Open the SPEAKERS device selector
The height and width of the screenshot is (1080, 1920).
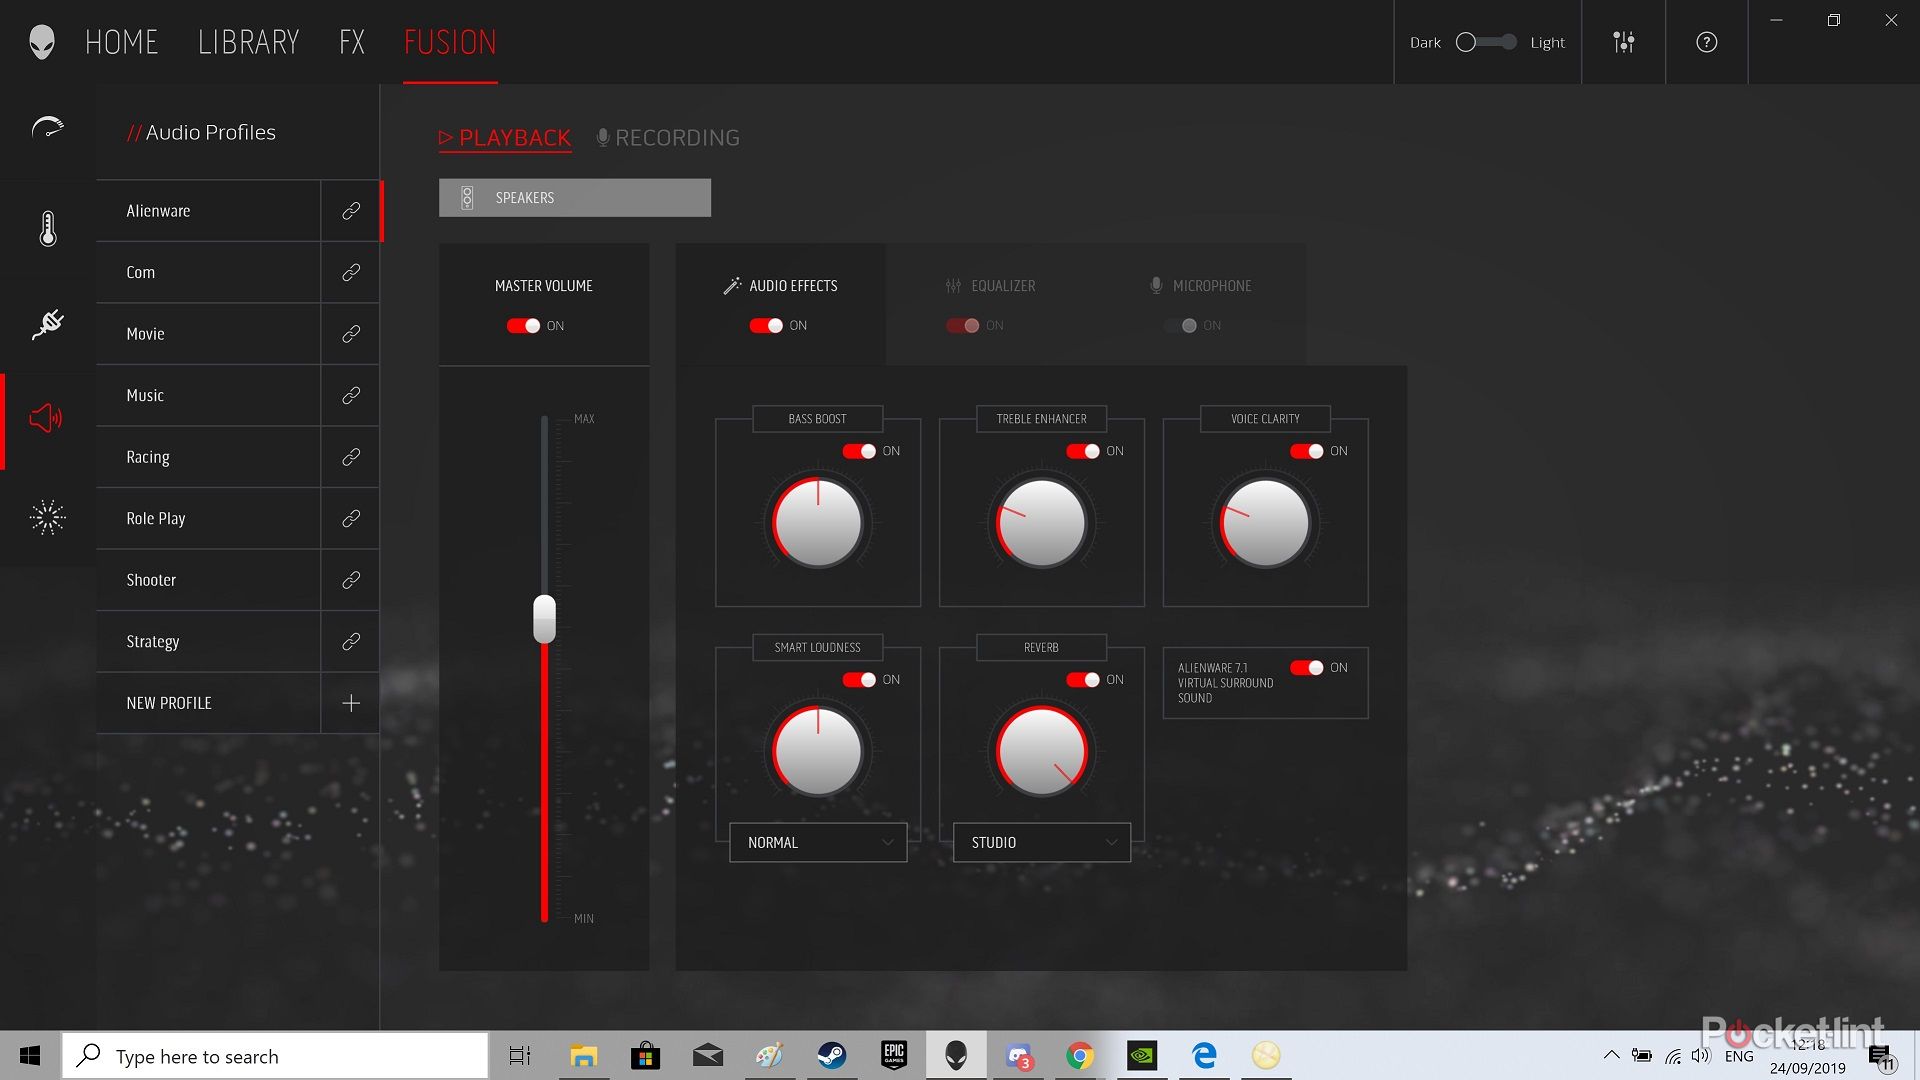click(575, 198)
